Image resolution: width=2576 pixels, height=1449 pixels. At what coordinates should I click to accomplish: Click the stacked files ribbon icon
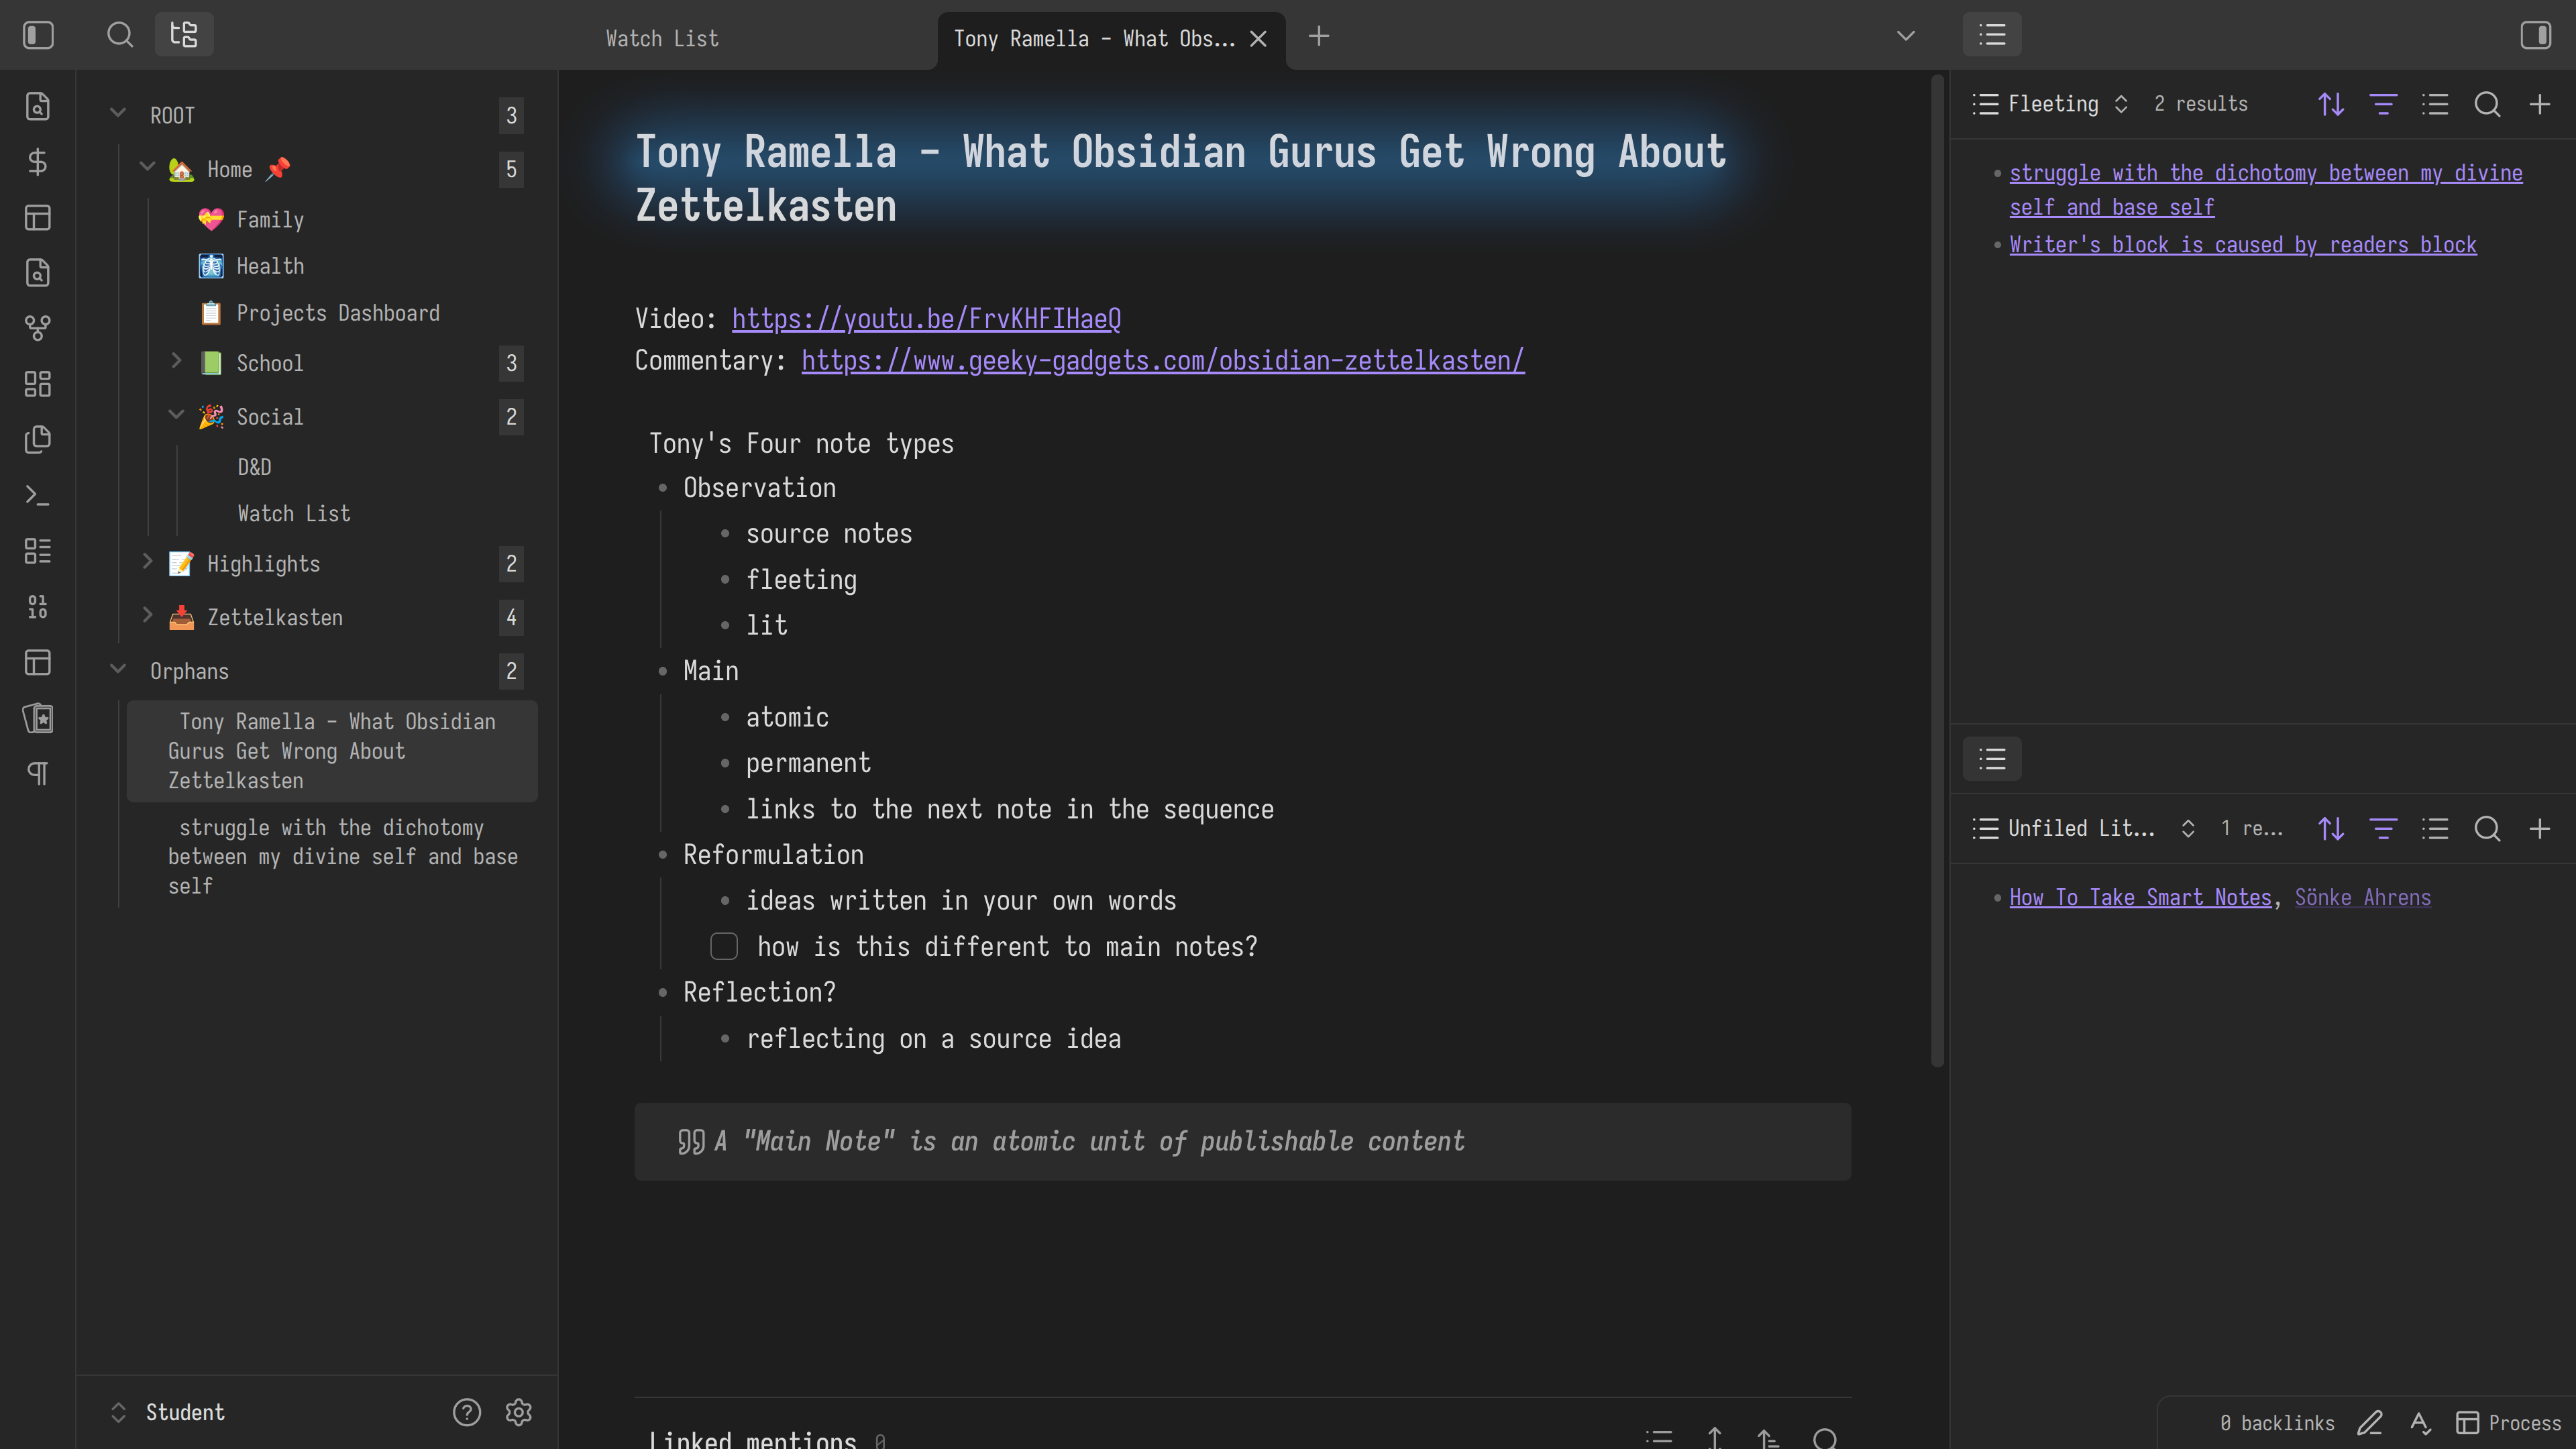(38, 440)
